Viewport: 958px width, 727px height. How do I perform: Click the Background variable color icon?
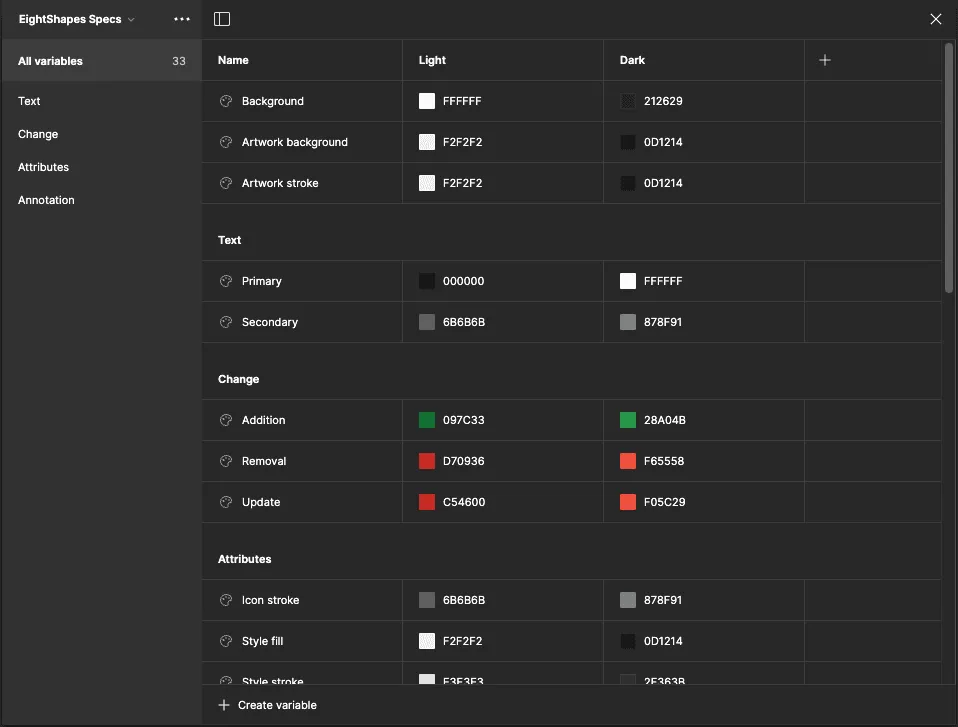[x=226, y=101]
